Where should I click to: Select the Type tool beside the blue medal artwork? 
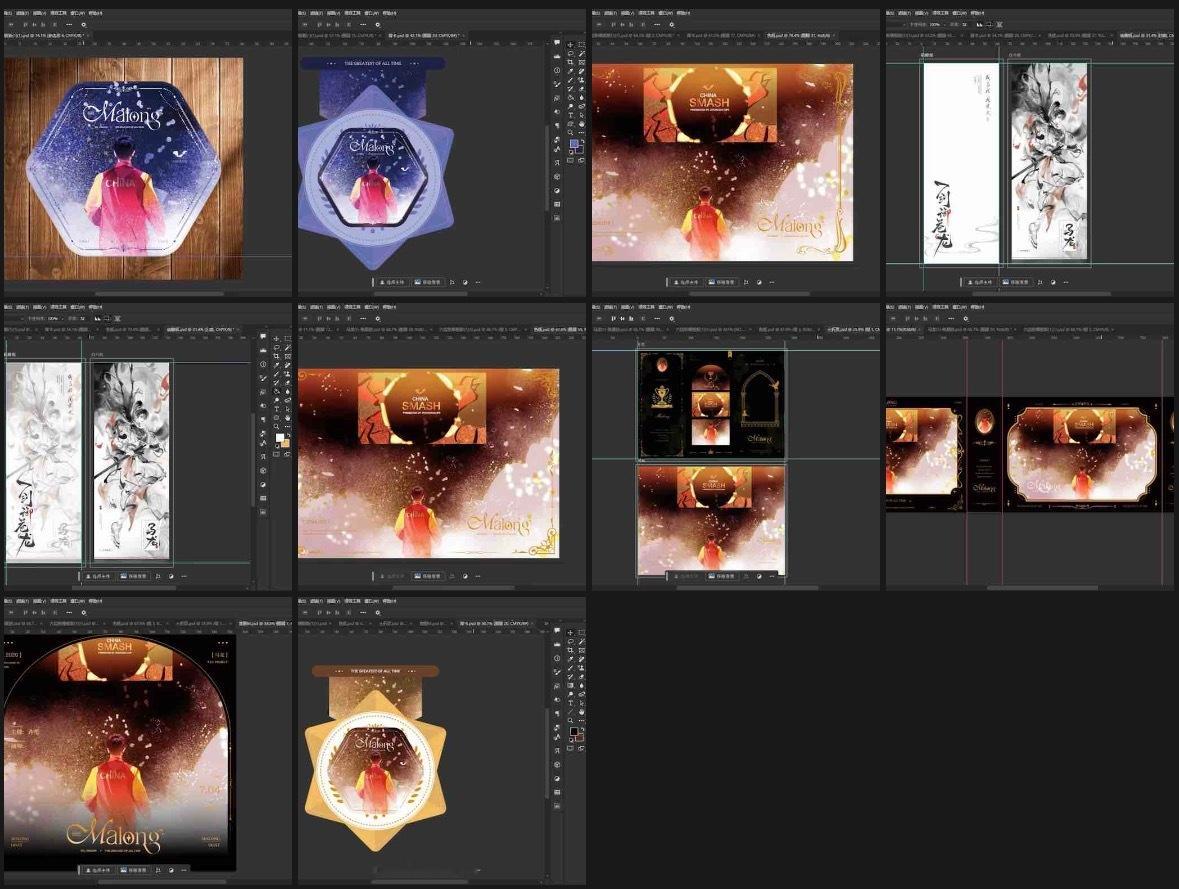pos(571,115)
